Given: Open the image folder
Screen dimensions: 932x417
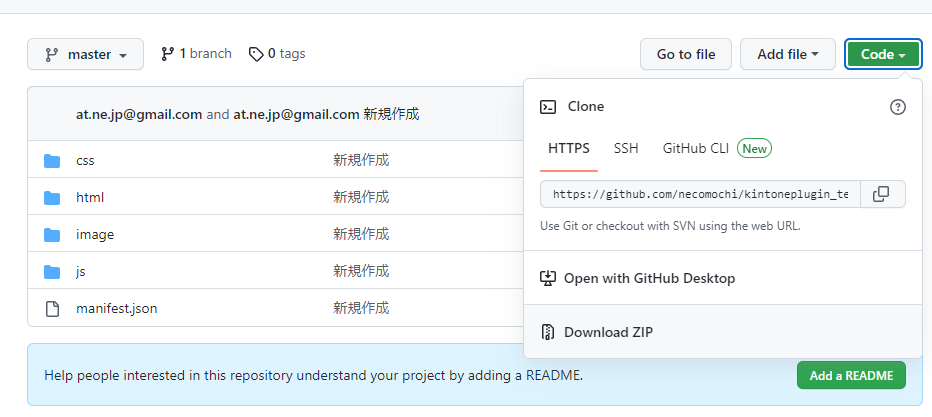Looking at the screenshot, I should point(95,234).
